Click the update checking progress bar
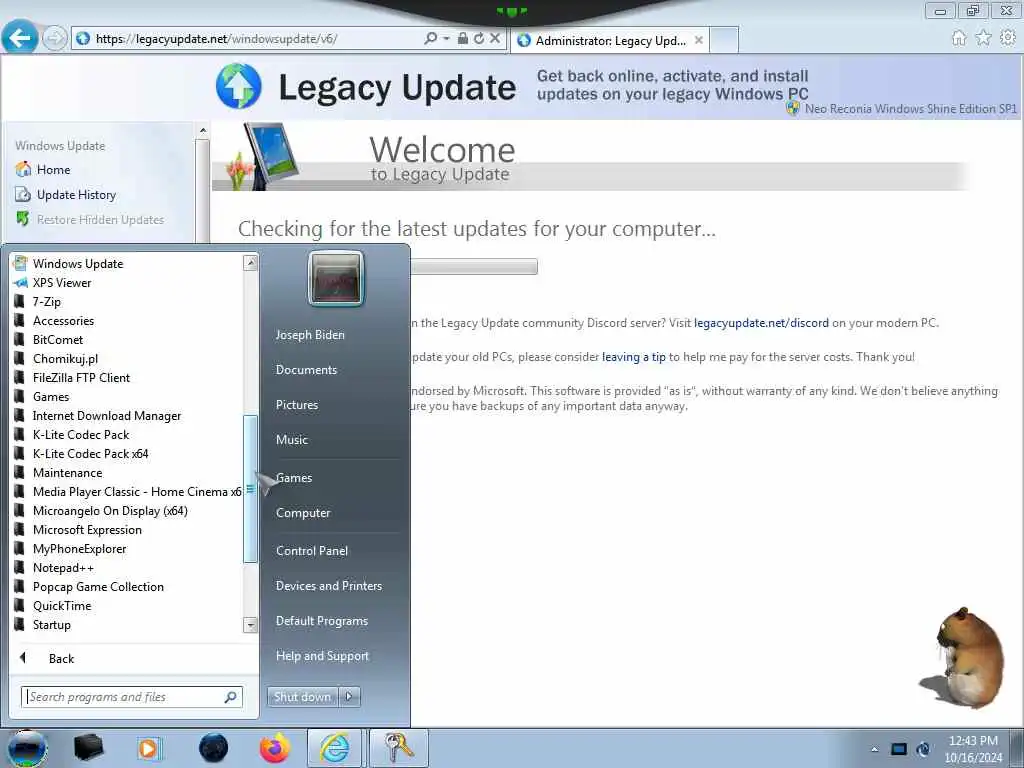1024x768 pixels. click(x=474, y=266)
